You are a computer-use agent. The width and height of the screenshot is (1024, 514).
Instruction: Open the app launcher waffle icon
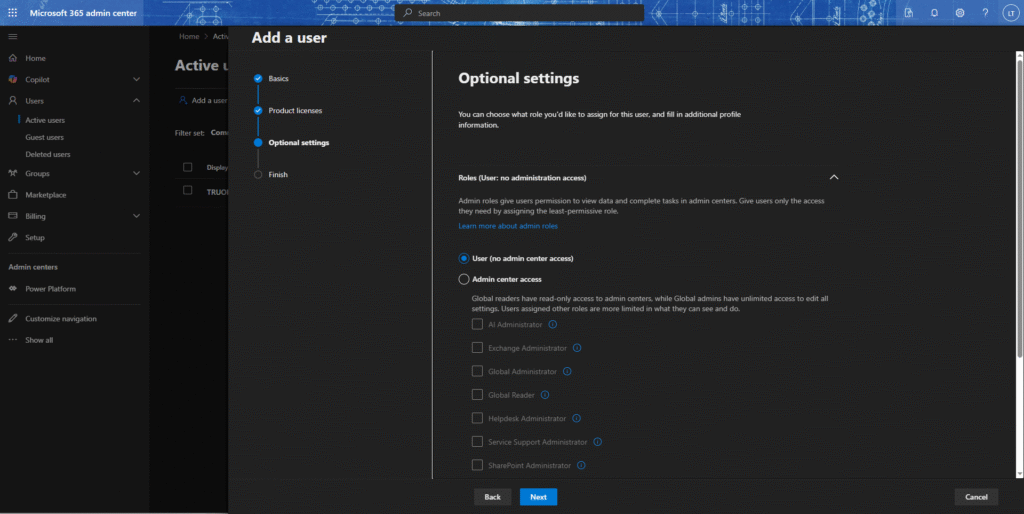point(12,13)
